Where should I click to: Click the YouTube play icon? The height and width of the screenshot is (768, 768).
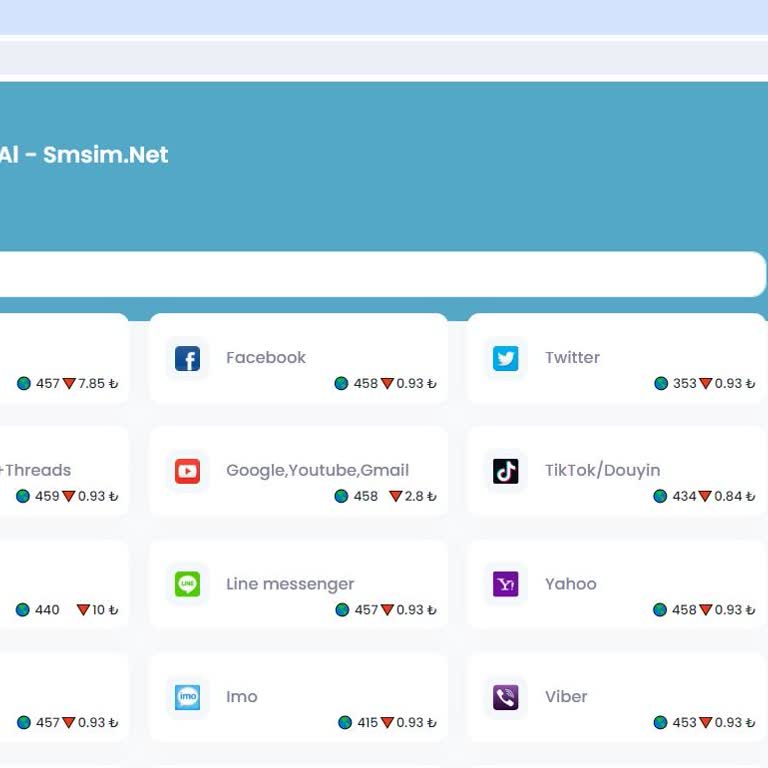click(187, 471)
